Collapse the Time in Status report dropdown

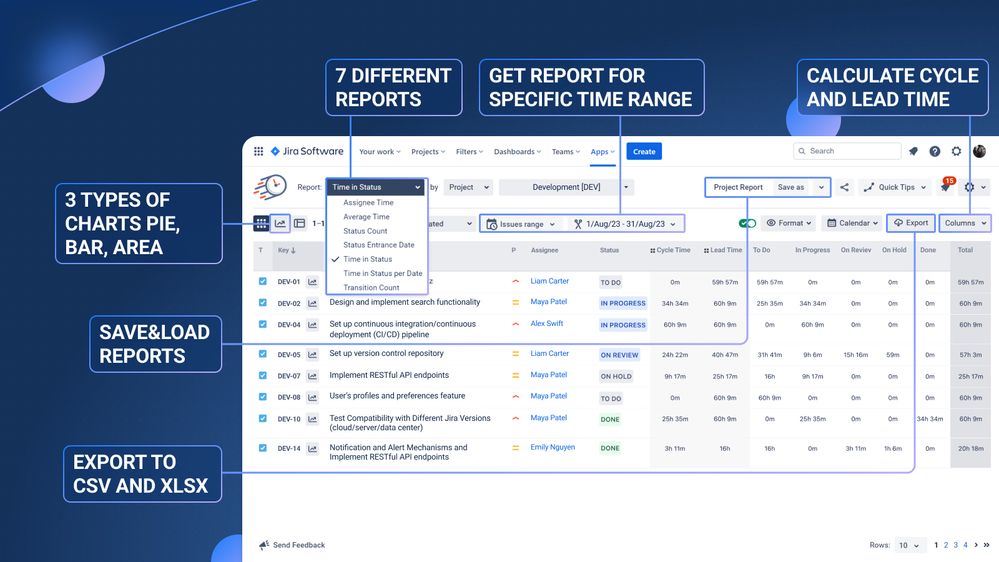[376, 187]
